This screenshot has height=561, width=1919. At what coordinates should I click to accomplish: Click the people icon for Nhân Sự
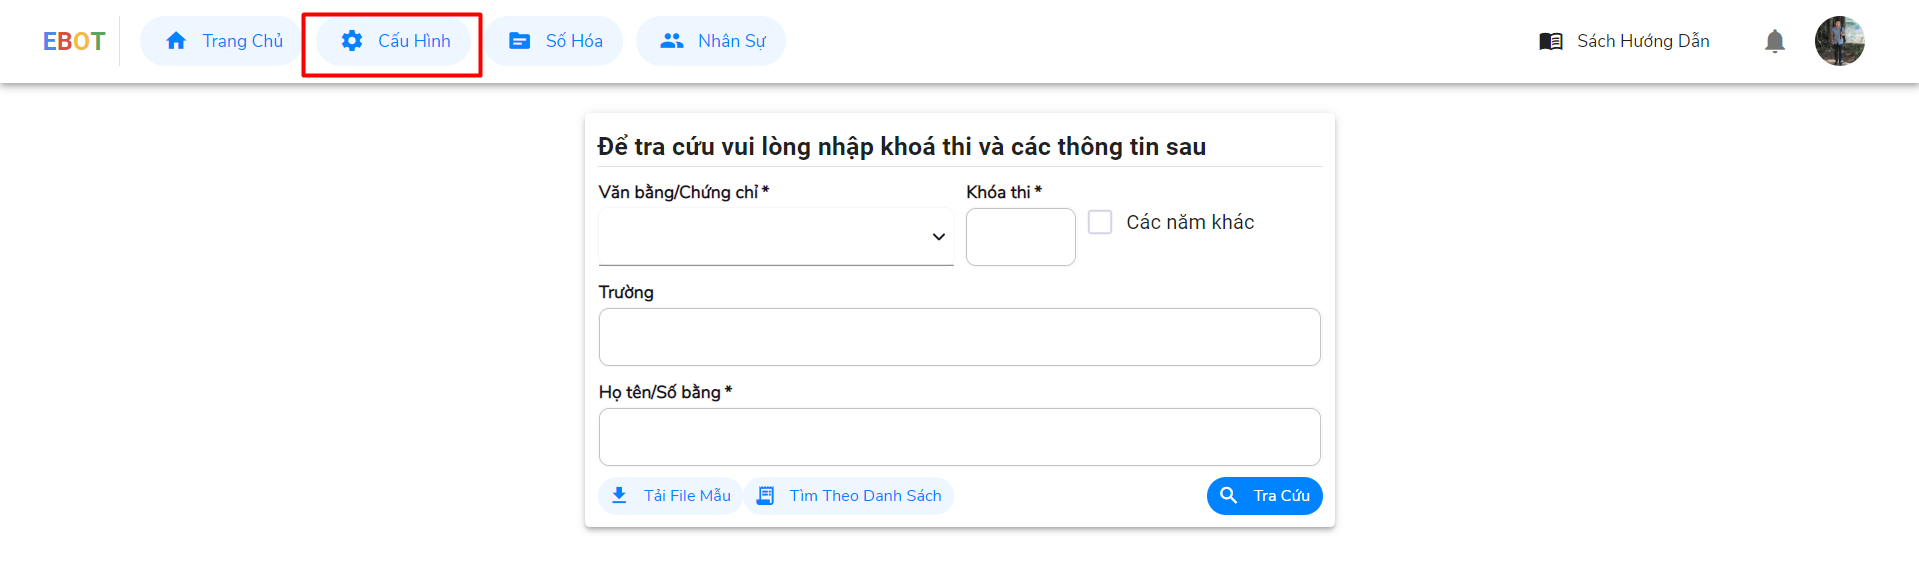[x=672, y=41]
